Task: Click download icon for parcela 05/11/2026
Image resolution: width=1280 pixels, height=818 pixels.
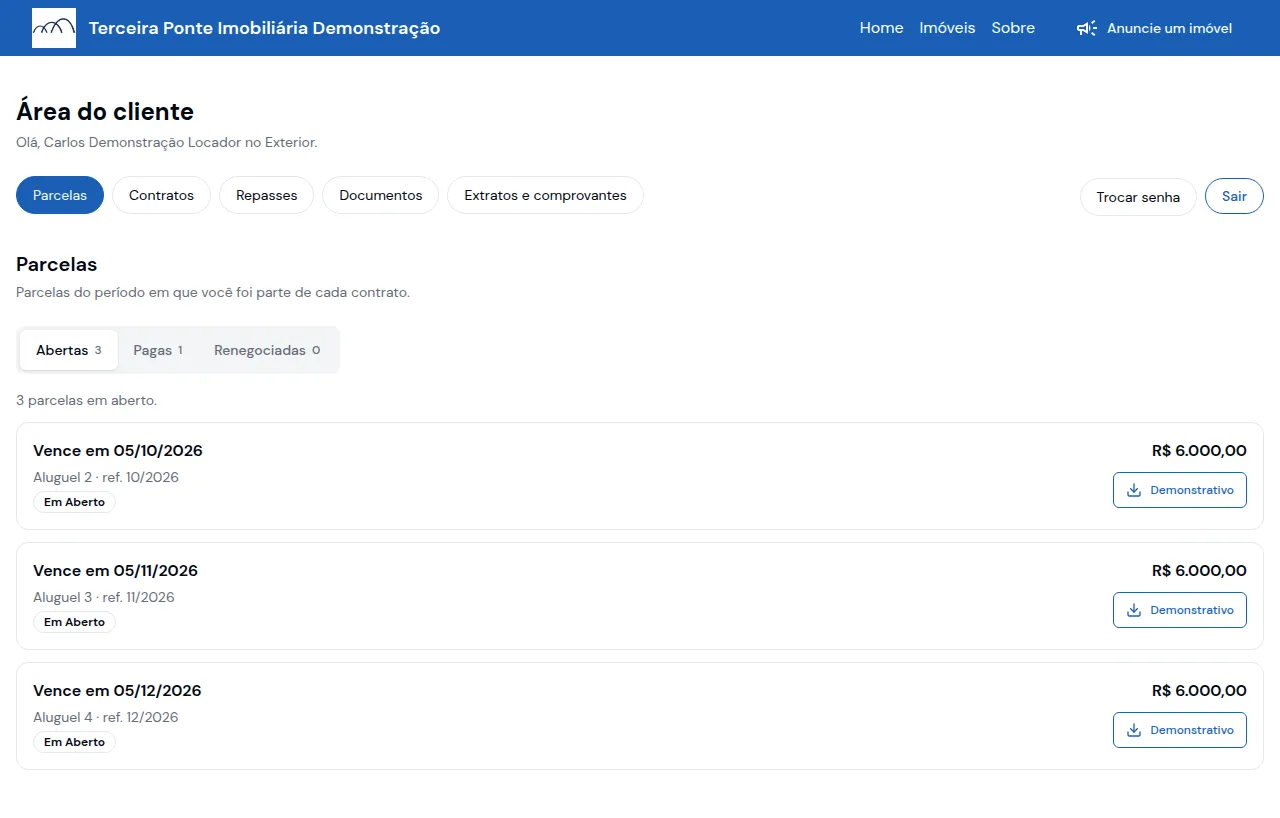Action: 1134,610
